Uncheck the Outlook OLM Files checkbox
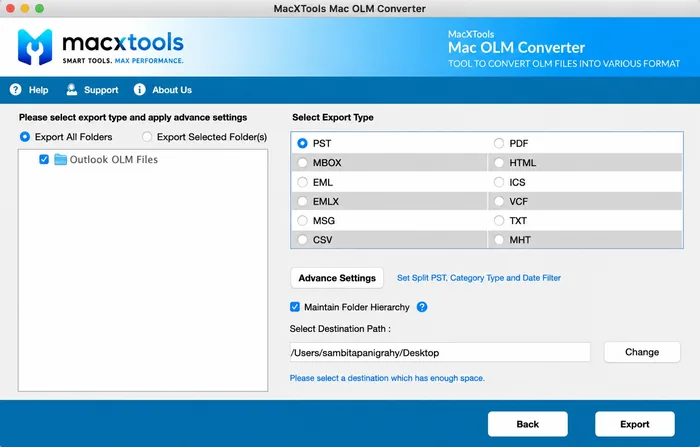700x447 pixels. pos(44,159)
